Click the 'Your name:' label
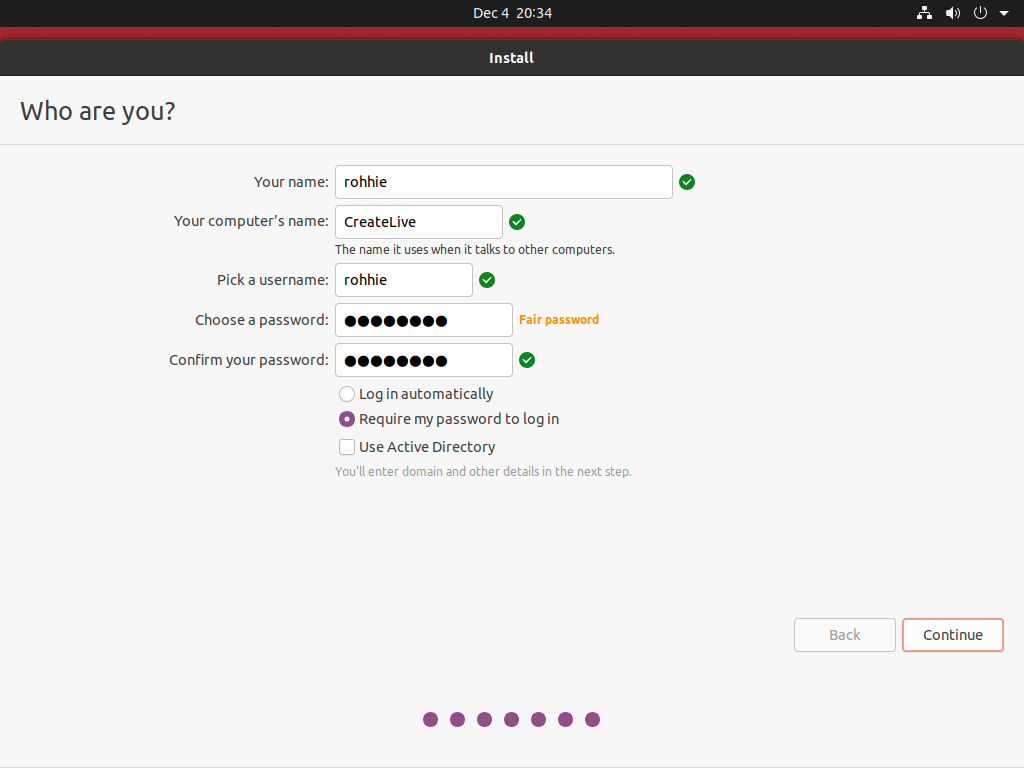 291,182
